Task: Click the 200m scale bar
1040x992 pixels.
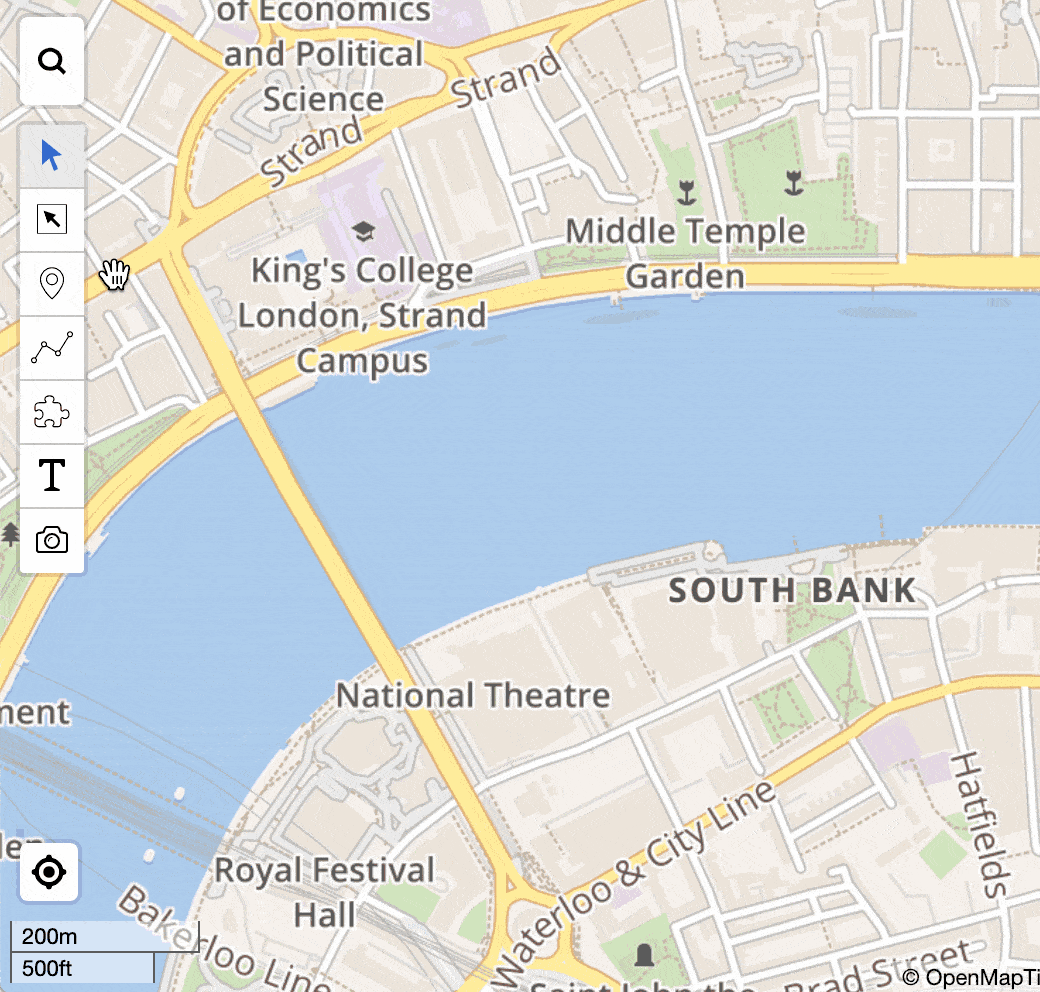Action: coord(104,936)
